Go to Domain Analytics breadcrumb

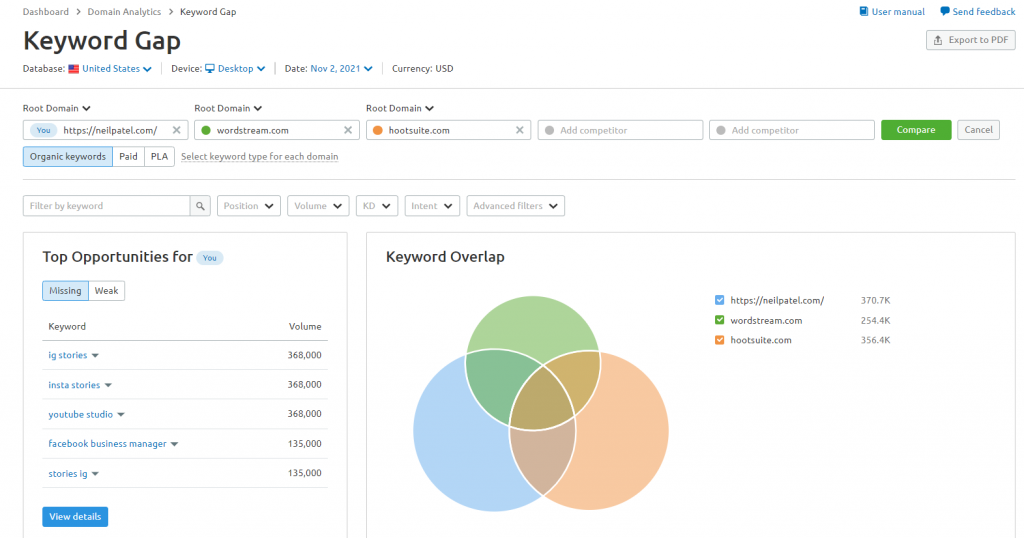(x=124, y=12)
